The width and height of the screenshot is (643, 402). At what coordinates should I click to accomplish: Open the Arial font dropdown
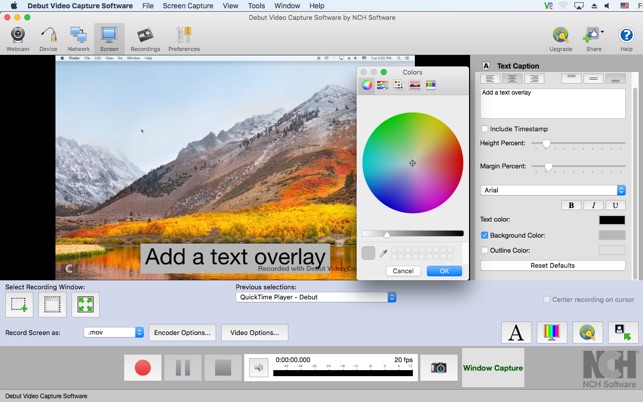tap(553, 190)
